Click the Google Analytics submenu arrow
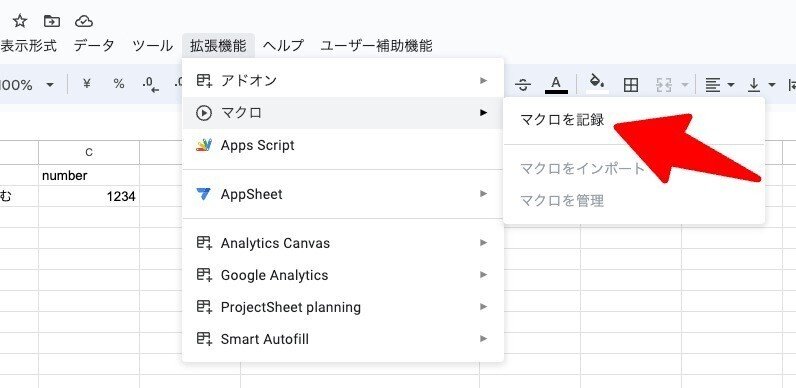Screen dimensions: 796x388 (x=483, y=275)
